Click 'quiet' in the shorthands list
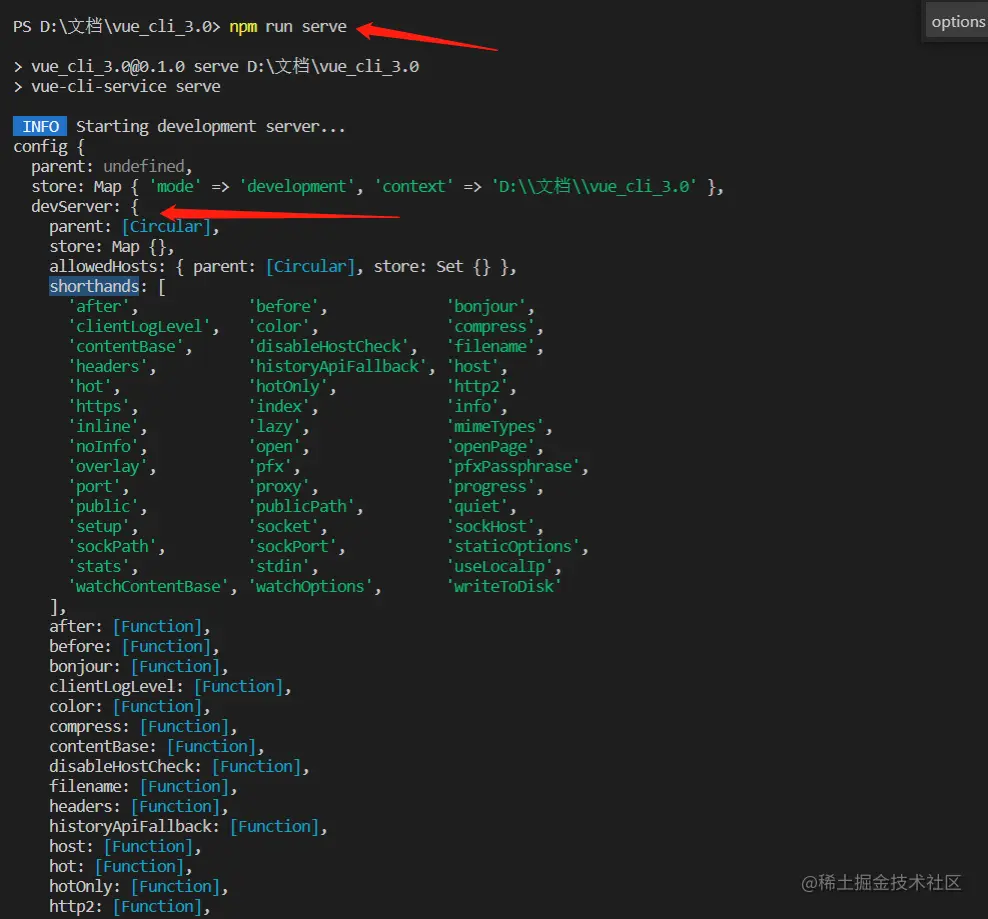 coord(477,507)
